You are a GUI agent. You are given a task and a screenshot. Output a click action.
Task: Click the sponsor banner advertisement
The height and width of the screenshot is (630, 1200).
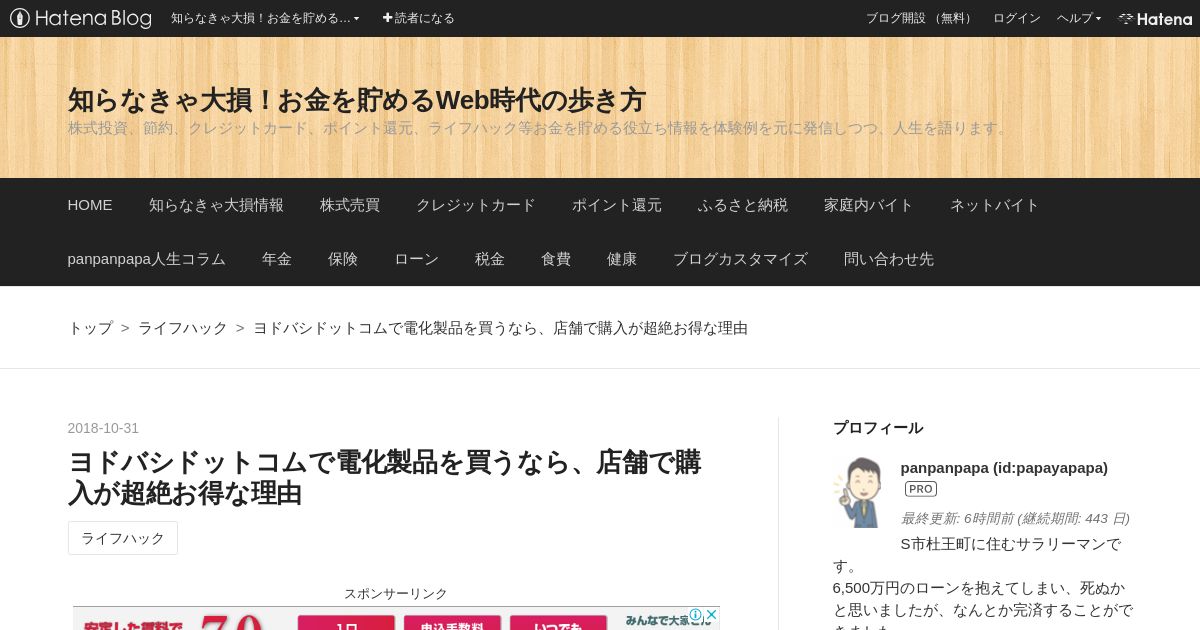pyautogui.click(x=396, y=618)
